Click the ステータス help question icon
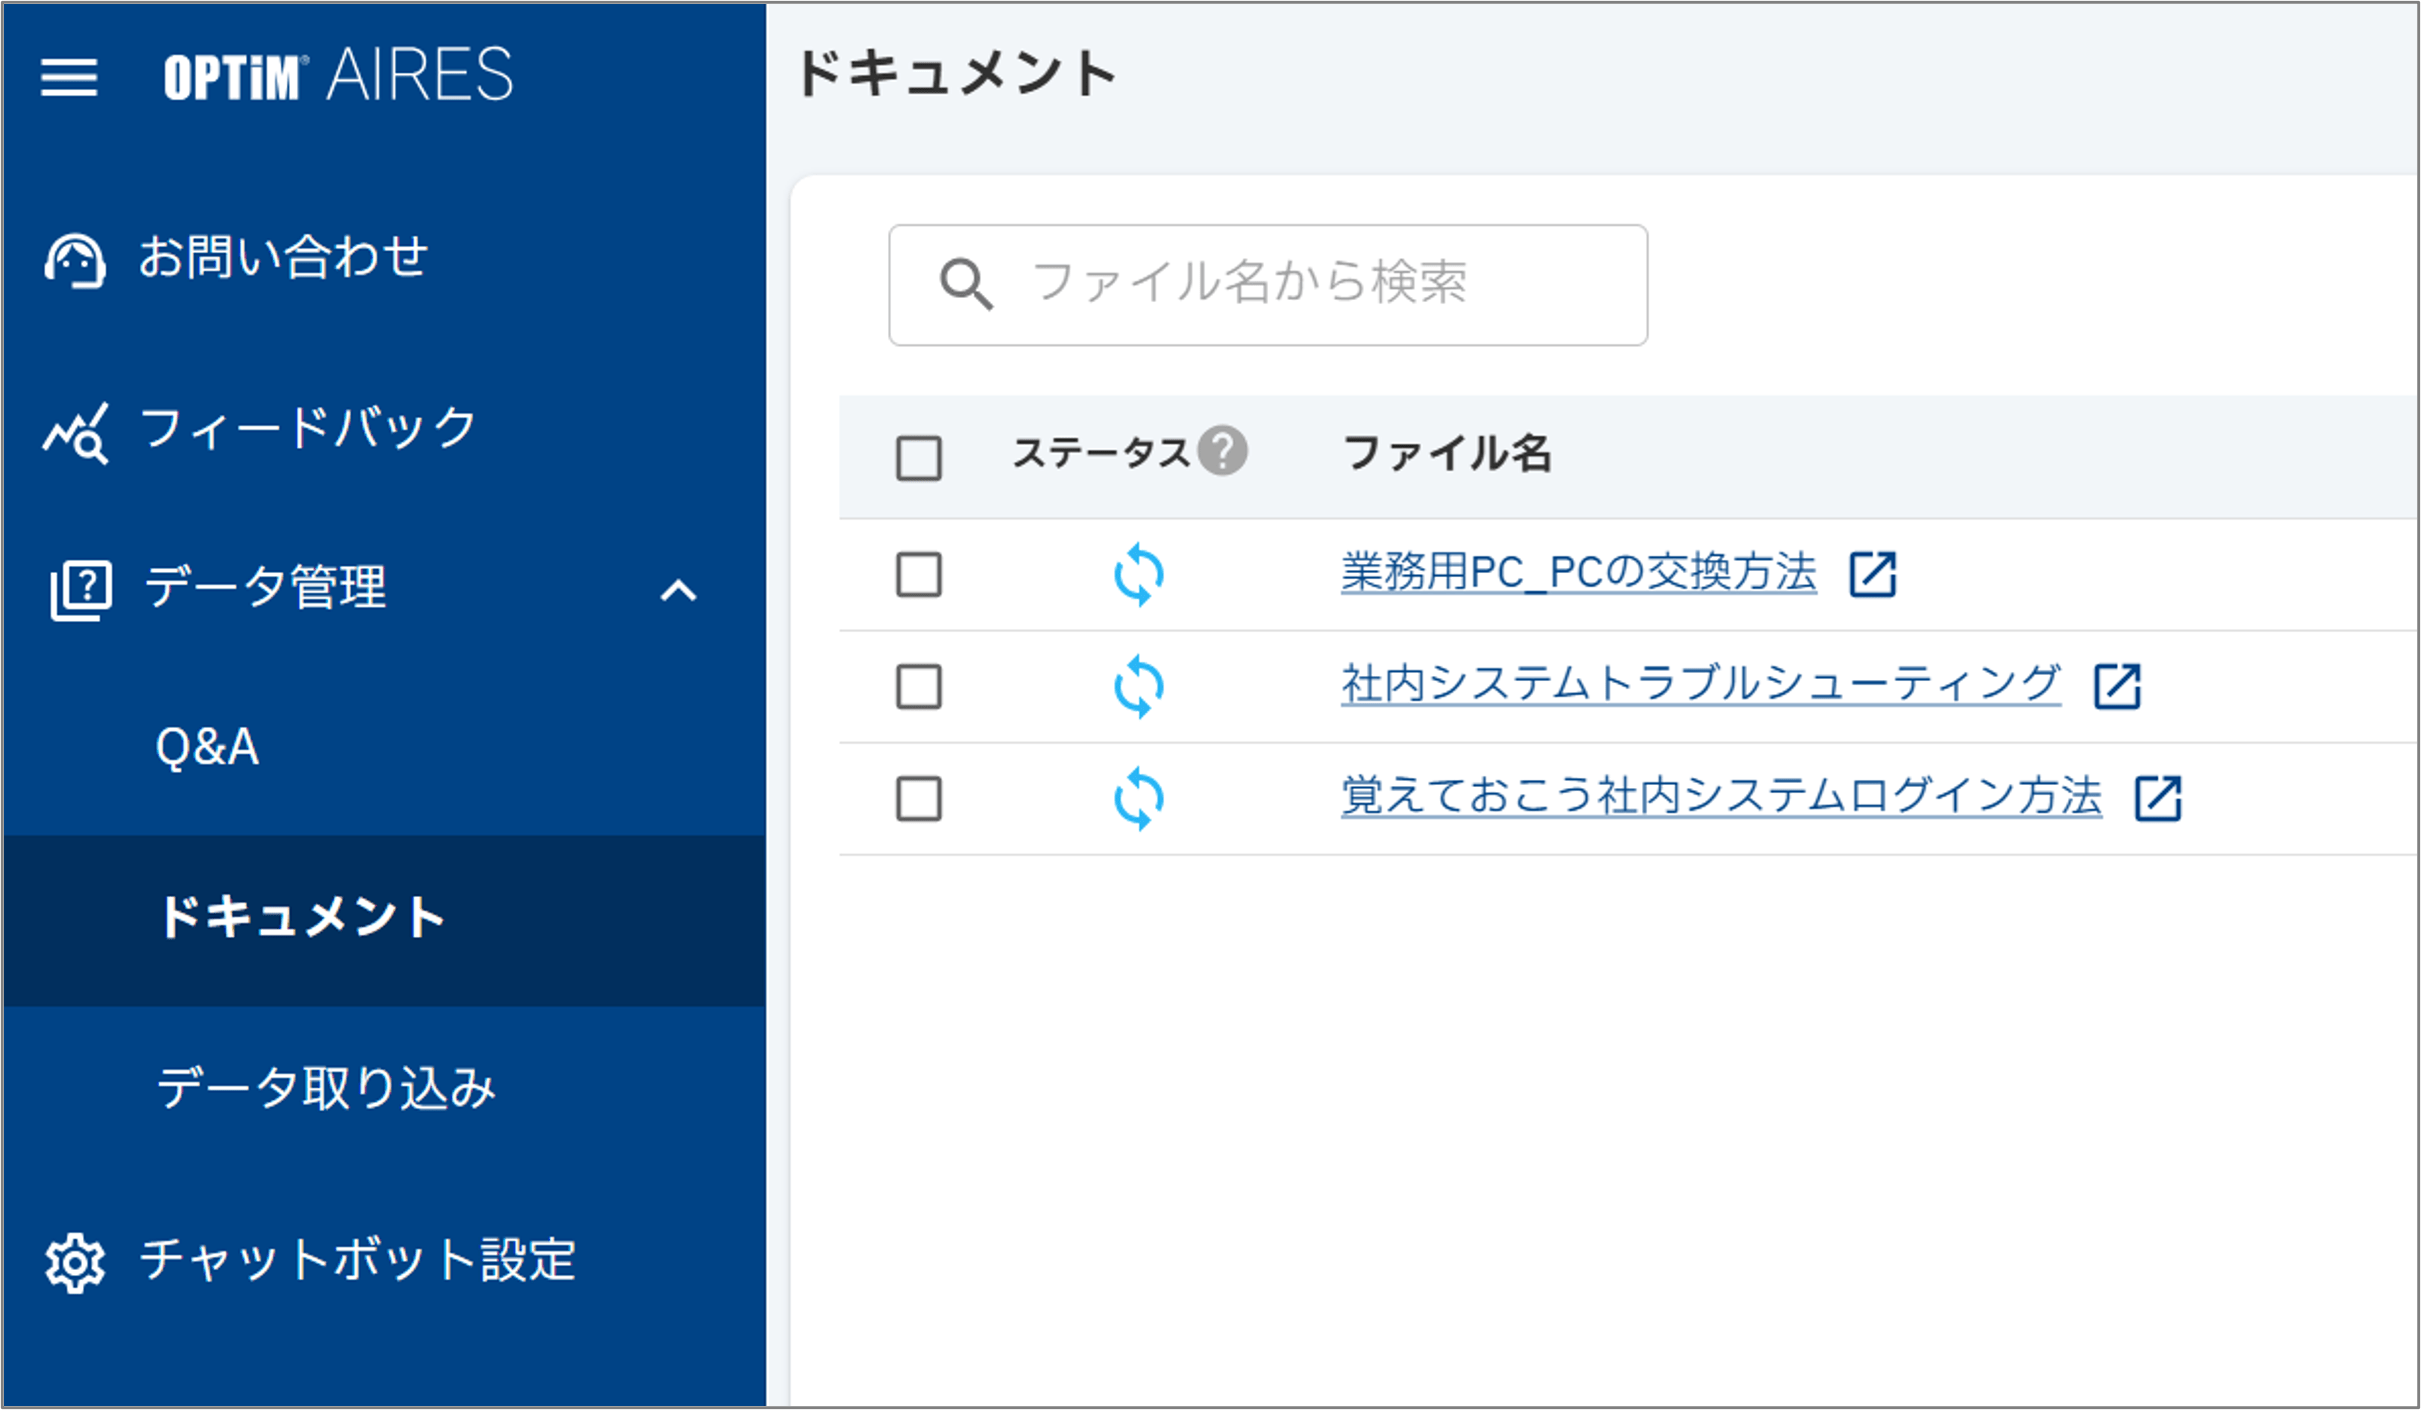Image resolution: width=2421 pixels, height=1410 pixels. (x=1223, y=452)
